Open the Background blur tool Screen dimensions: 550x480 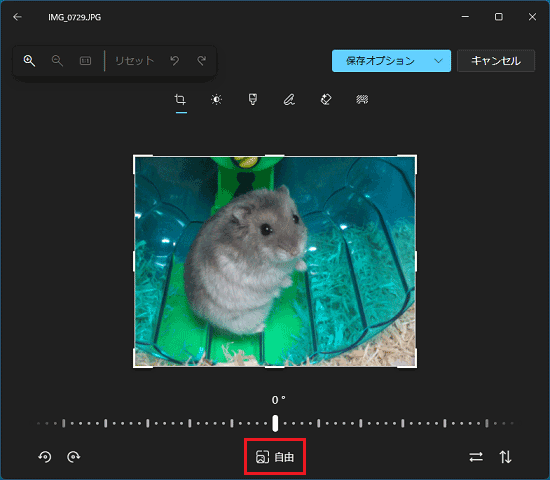pos(362,100)
